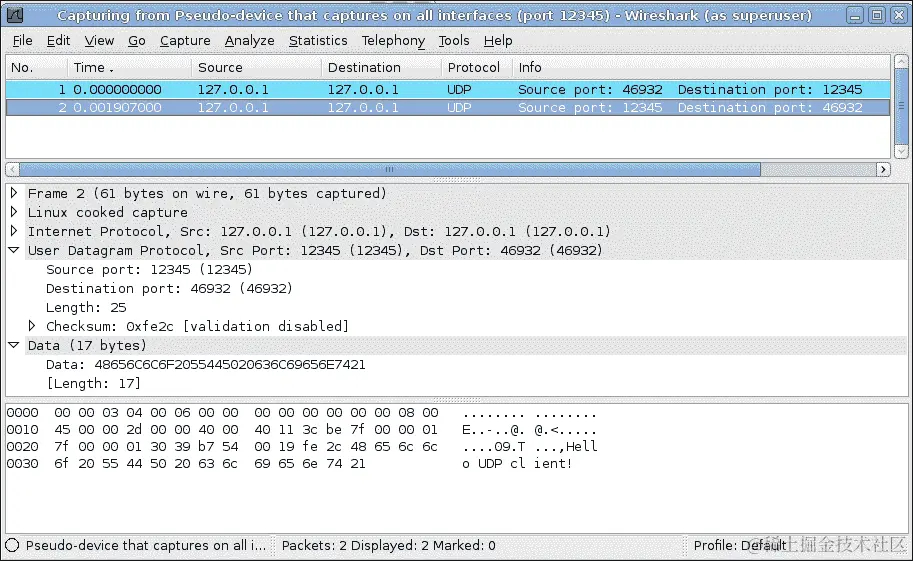Click the horizontal scrollbar thumb in packet list
Image resolution: width=913 pixels, height=561 pixels.
(x=390, y=170)
